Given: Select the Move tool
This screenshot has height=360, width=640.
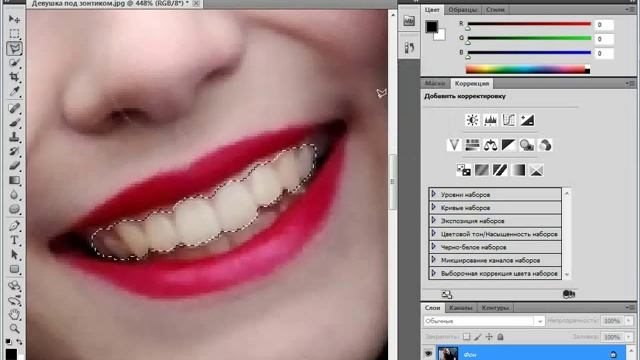Looking at the screenshot, I should (x=14, y=19).
